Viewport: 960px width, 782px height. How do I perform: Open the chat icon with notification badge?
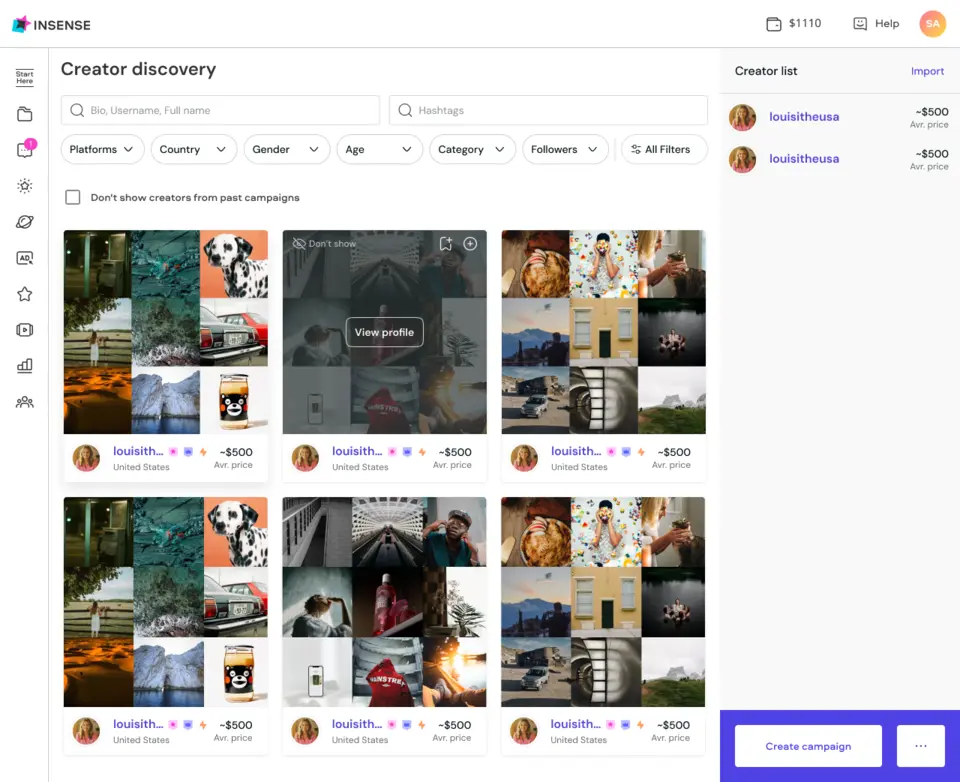point(24,149)
